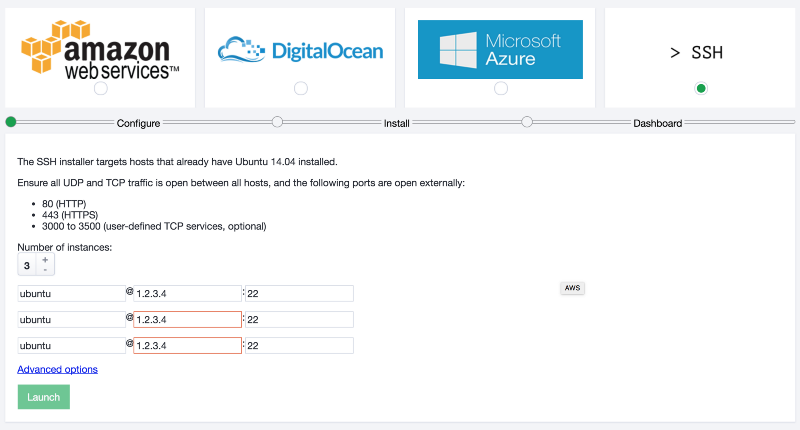Screen dimensions: 800x430
Task: Click the small AWS button
Action: coord(572,288)
